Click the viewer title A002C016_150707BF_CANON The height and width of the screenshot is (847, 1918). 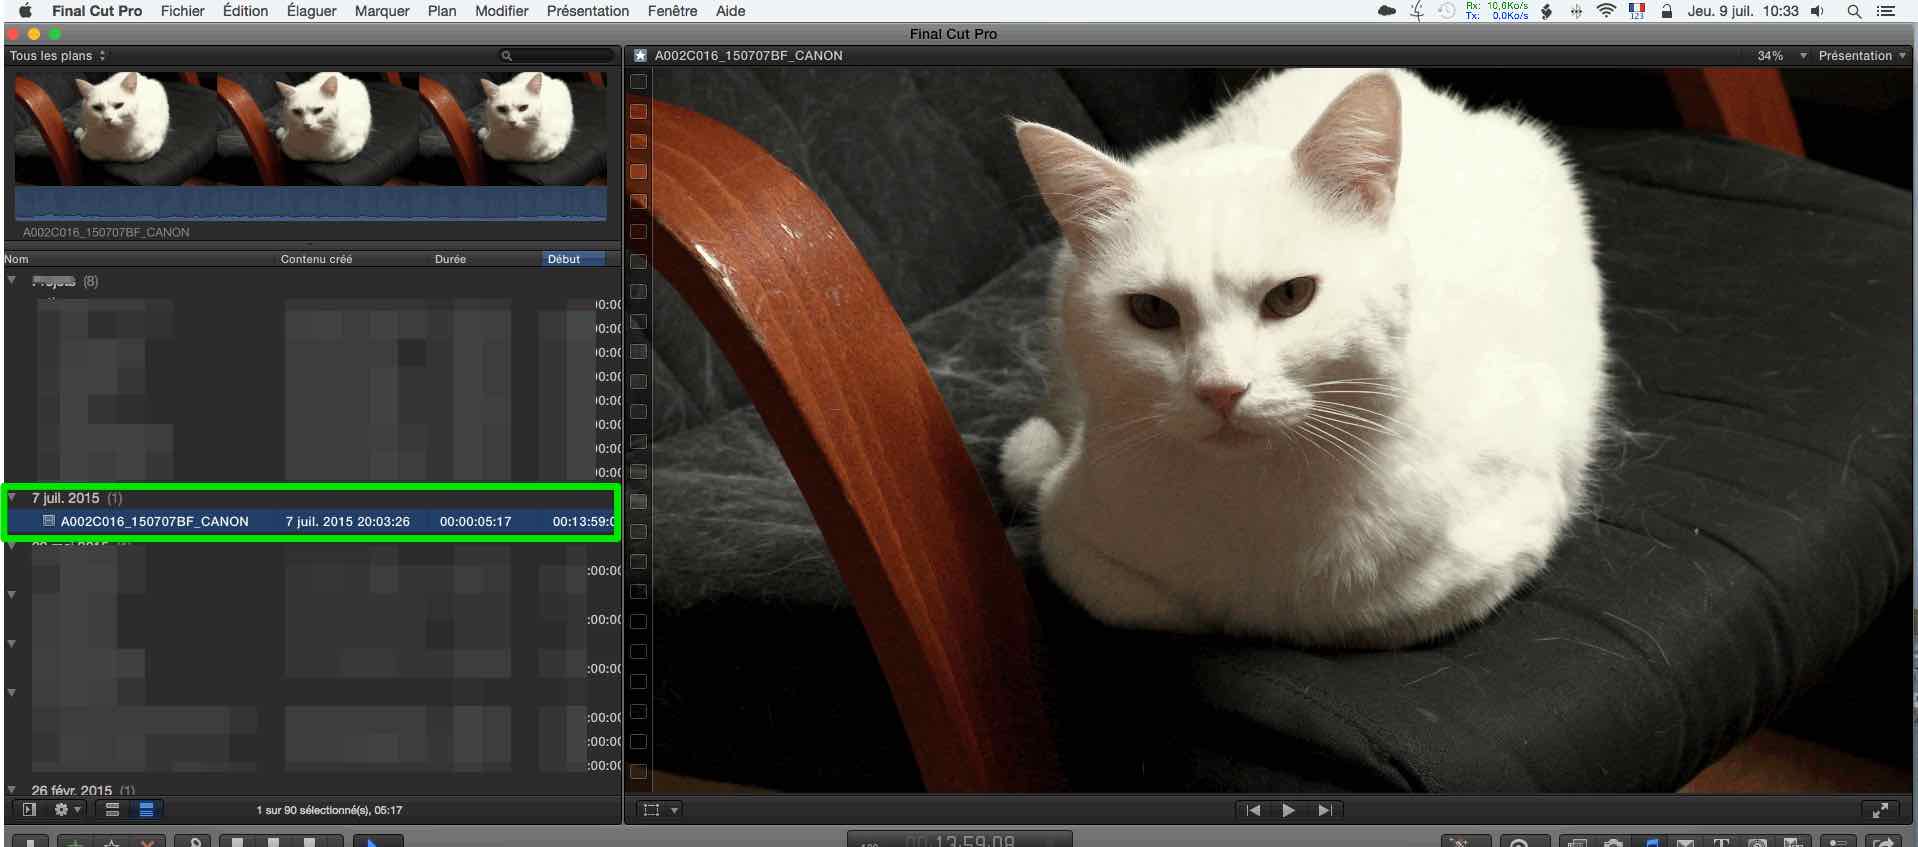pyautogui.click(x=749, y=56)
